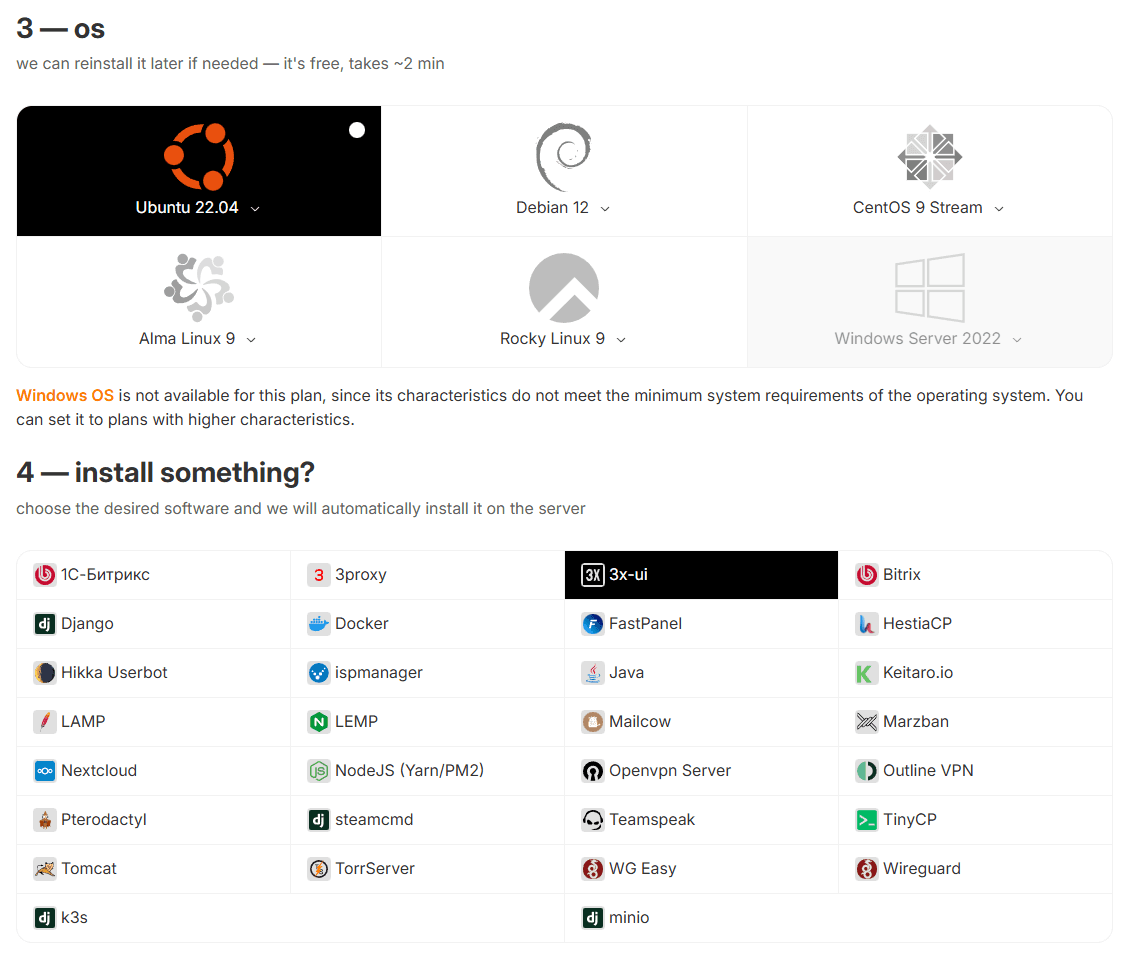Toggle the selected Ubuntu radio dot
Screen dimensions: 1127x953
[357, 130]
